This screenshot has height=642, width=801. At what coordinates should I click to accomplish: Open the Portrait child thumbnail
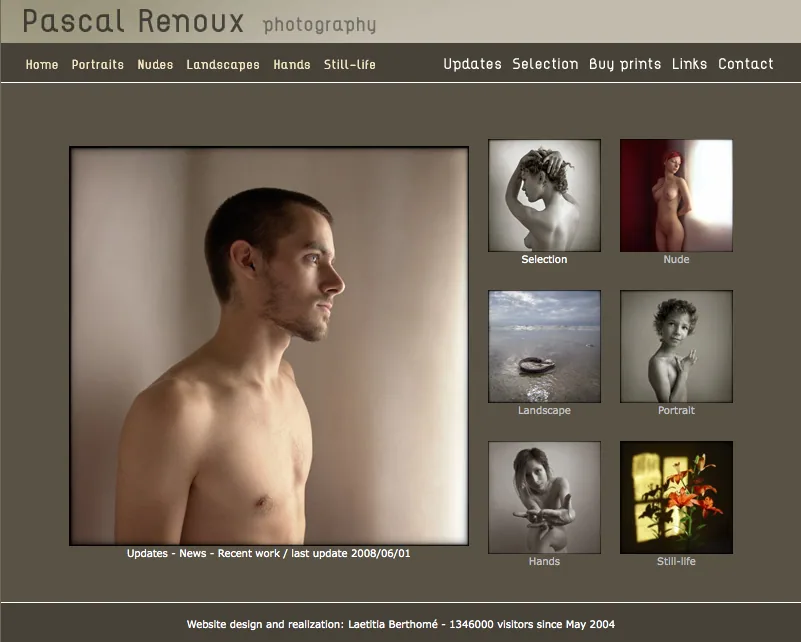coord(676,346)
